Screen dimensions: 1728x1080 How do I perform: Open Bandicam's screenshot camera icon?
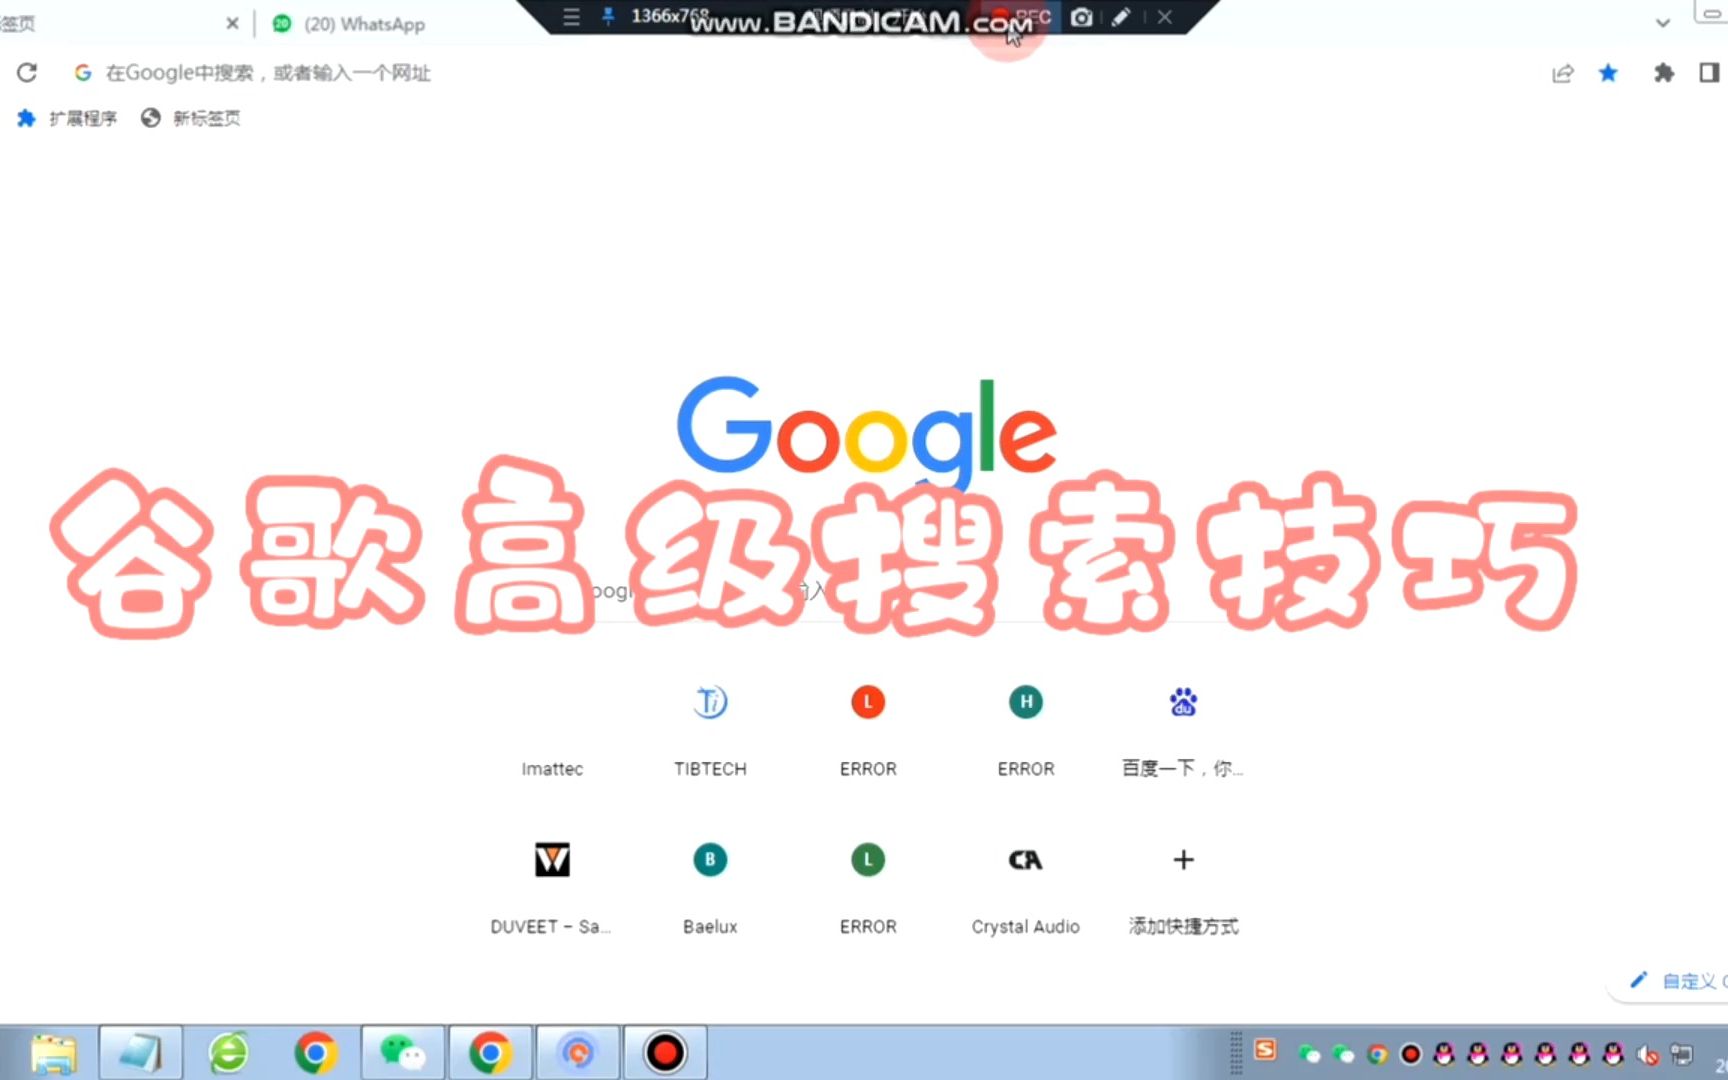pos(1081,17)
